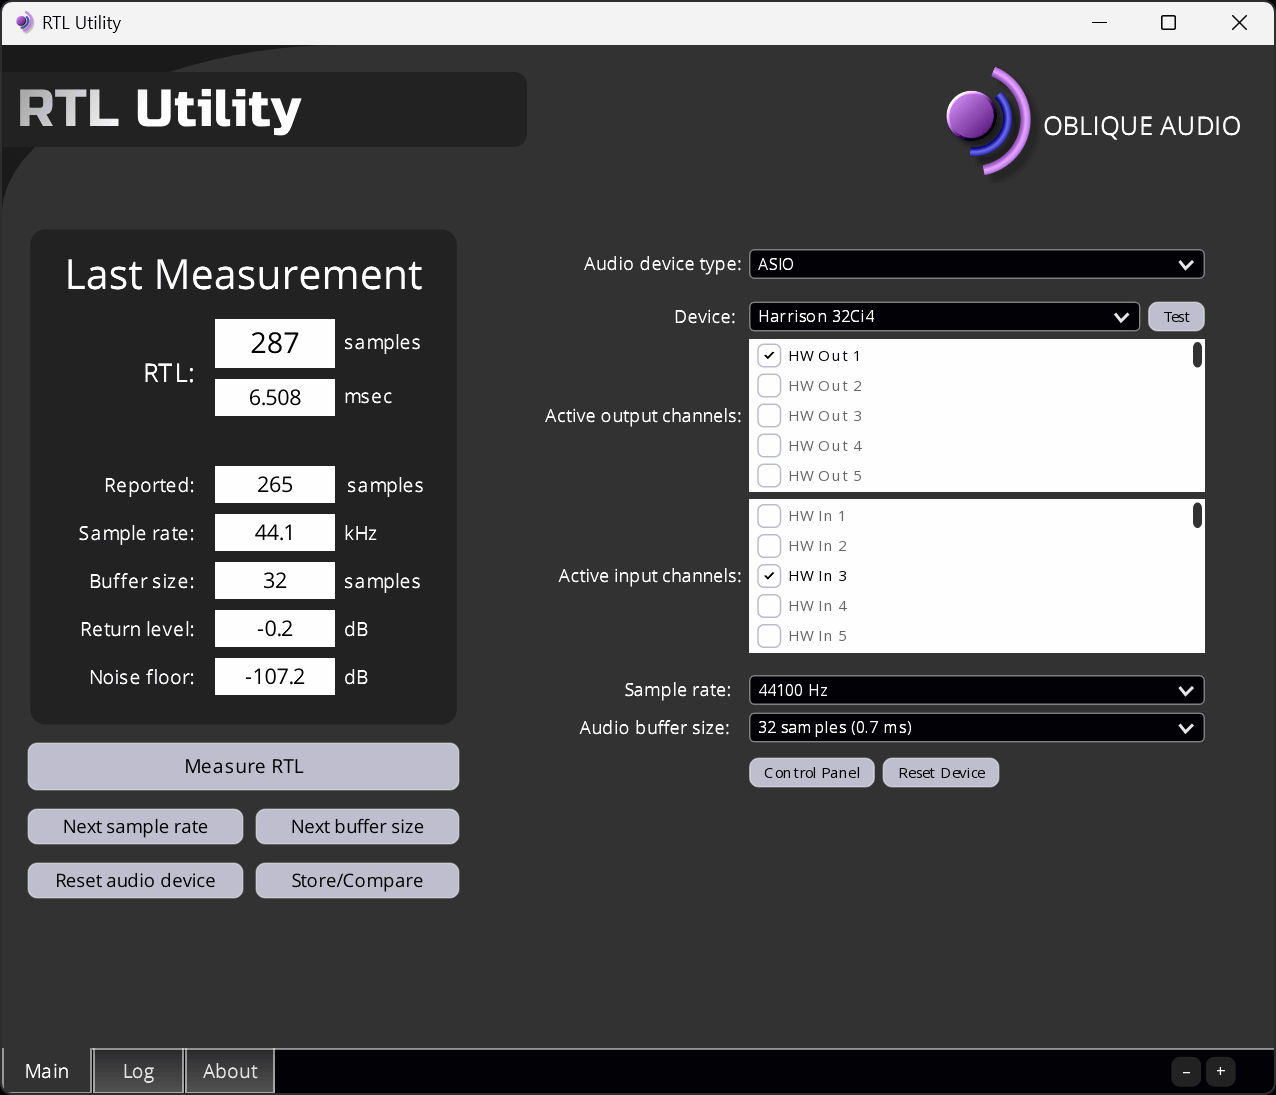This screenshot has width=1276, height=1095.
Task: Open the Audio device type dropdown
Action: [976, 264]
